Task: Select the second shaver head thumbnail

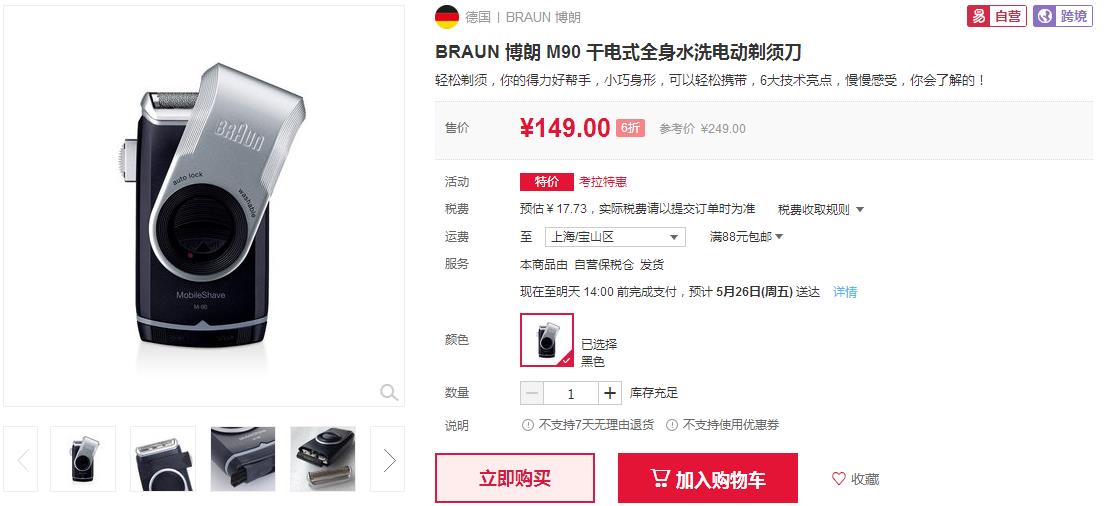Action: [163, 459]
